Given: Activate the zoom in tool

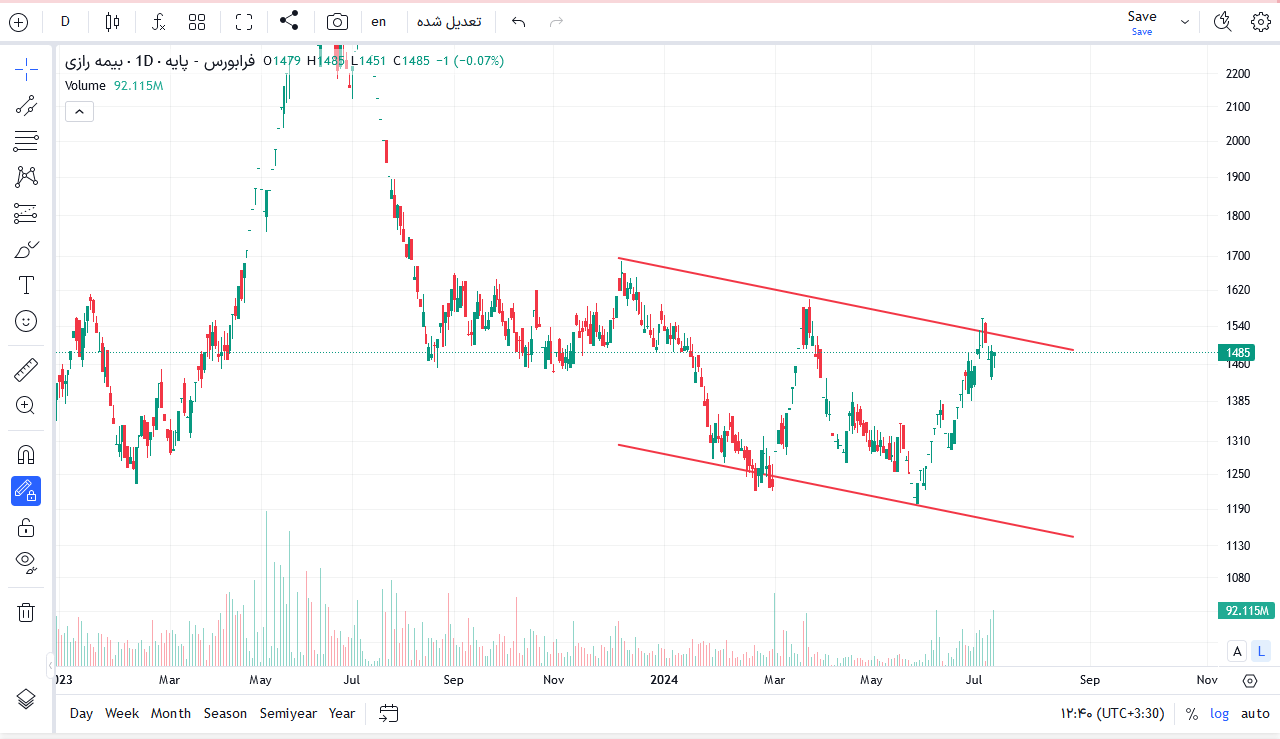Looking at the screenshot, I should click(26, 406).
